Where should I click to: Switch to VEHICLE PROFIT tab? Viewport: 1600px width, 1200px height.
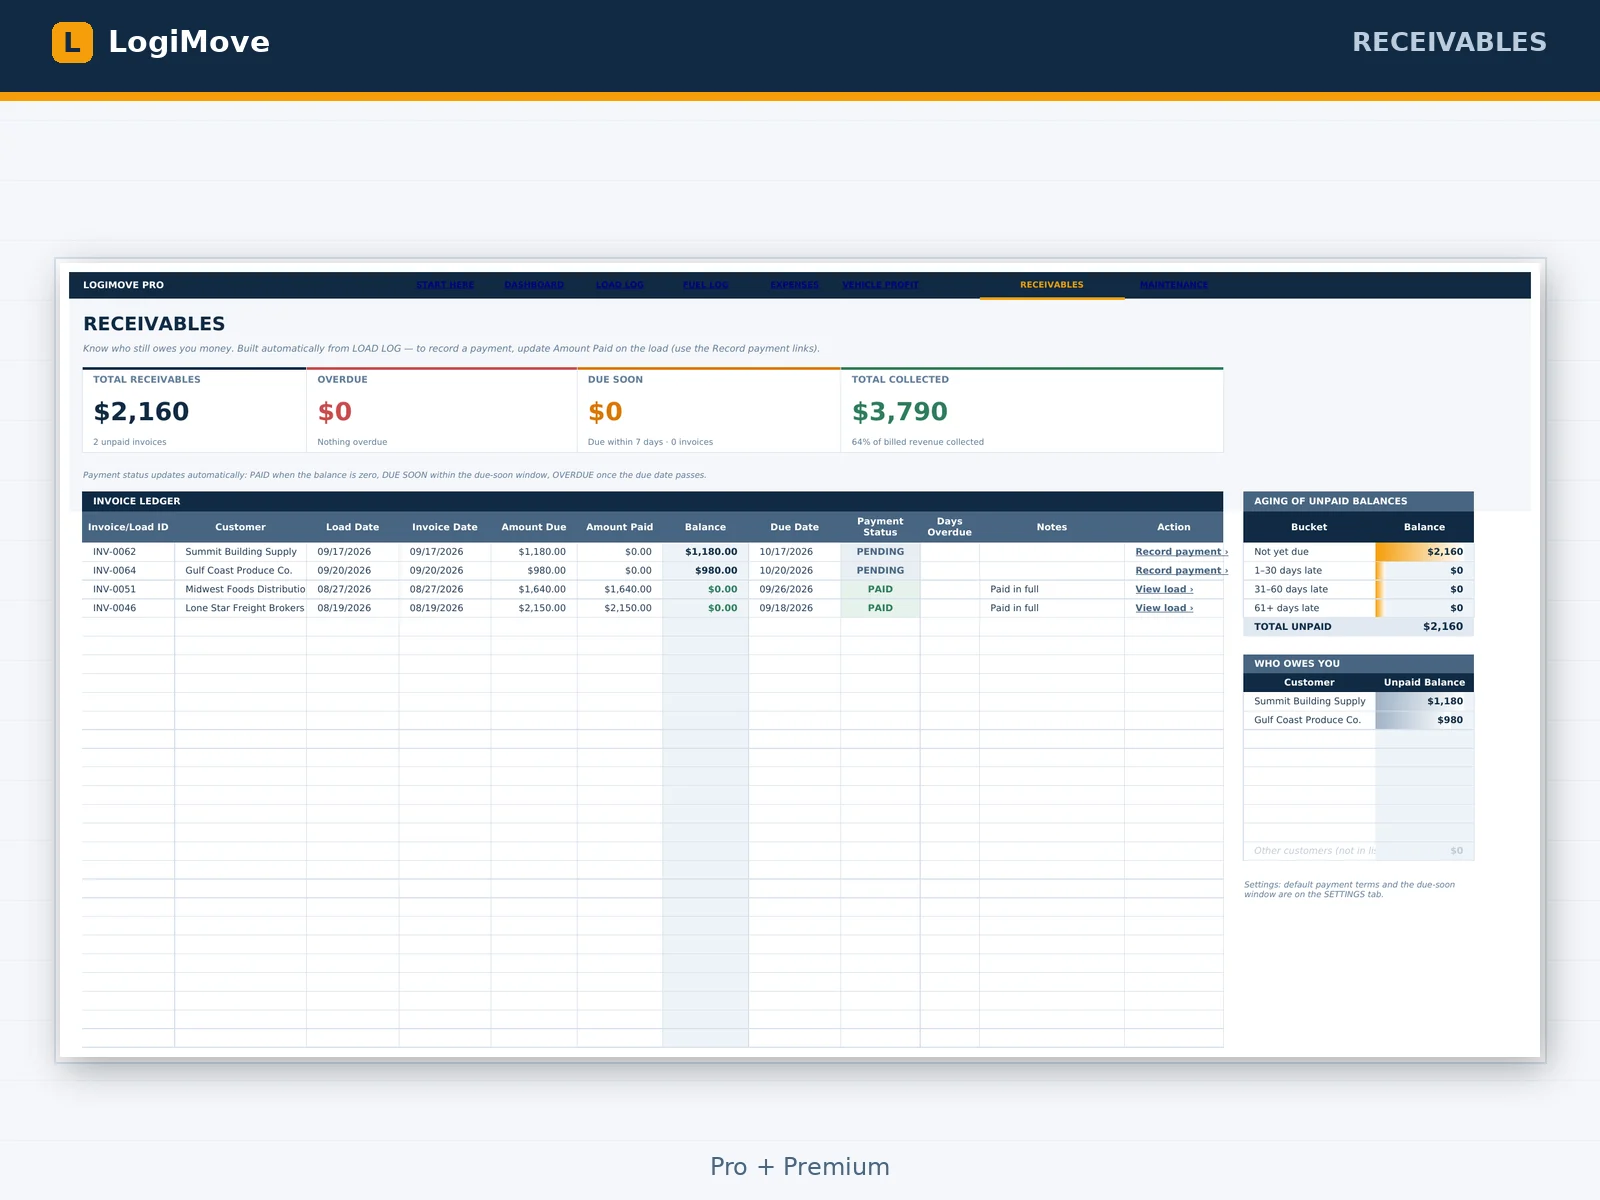coord(880,285)
